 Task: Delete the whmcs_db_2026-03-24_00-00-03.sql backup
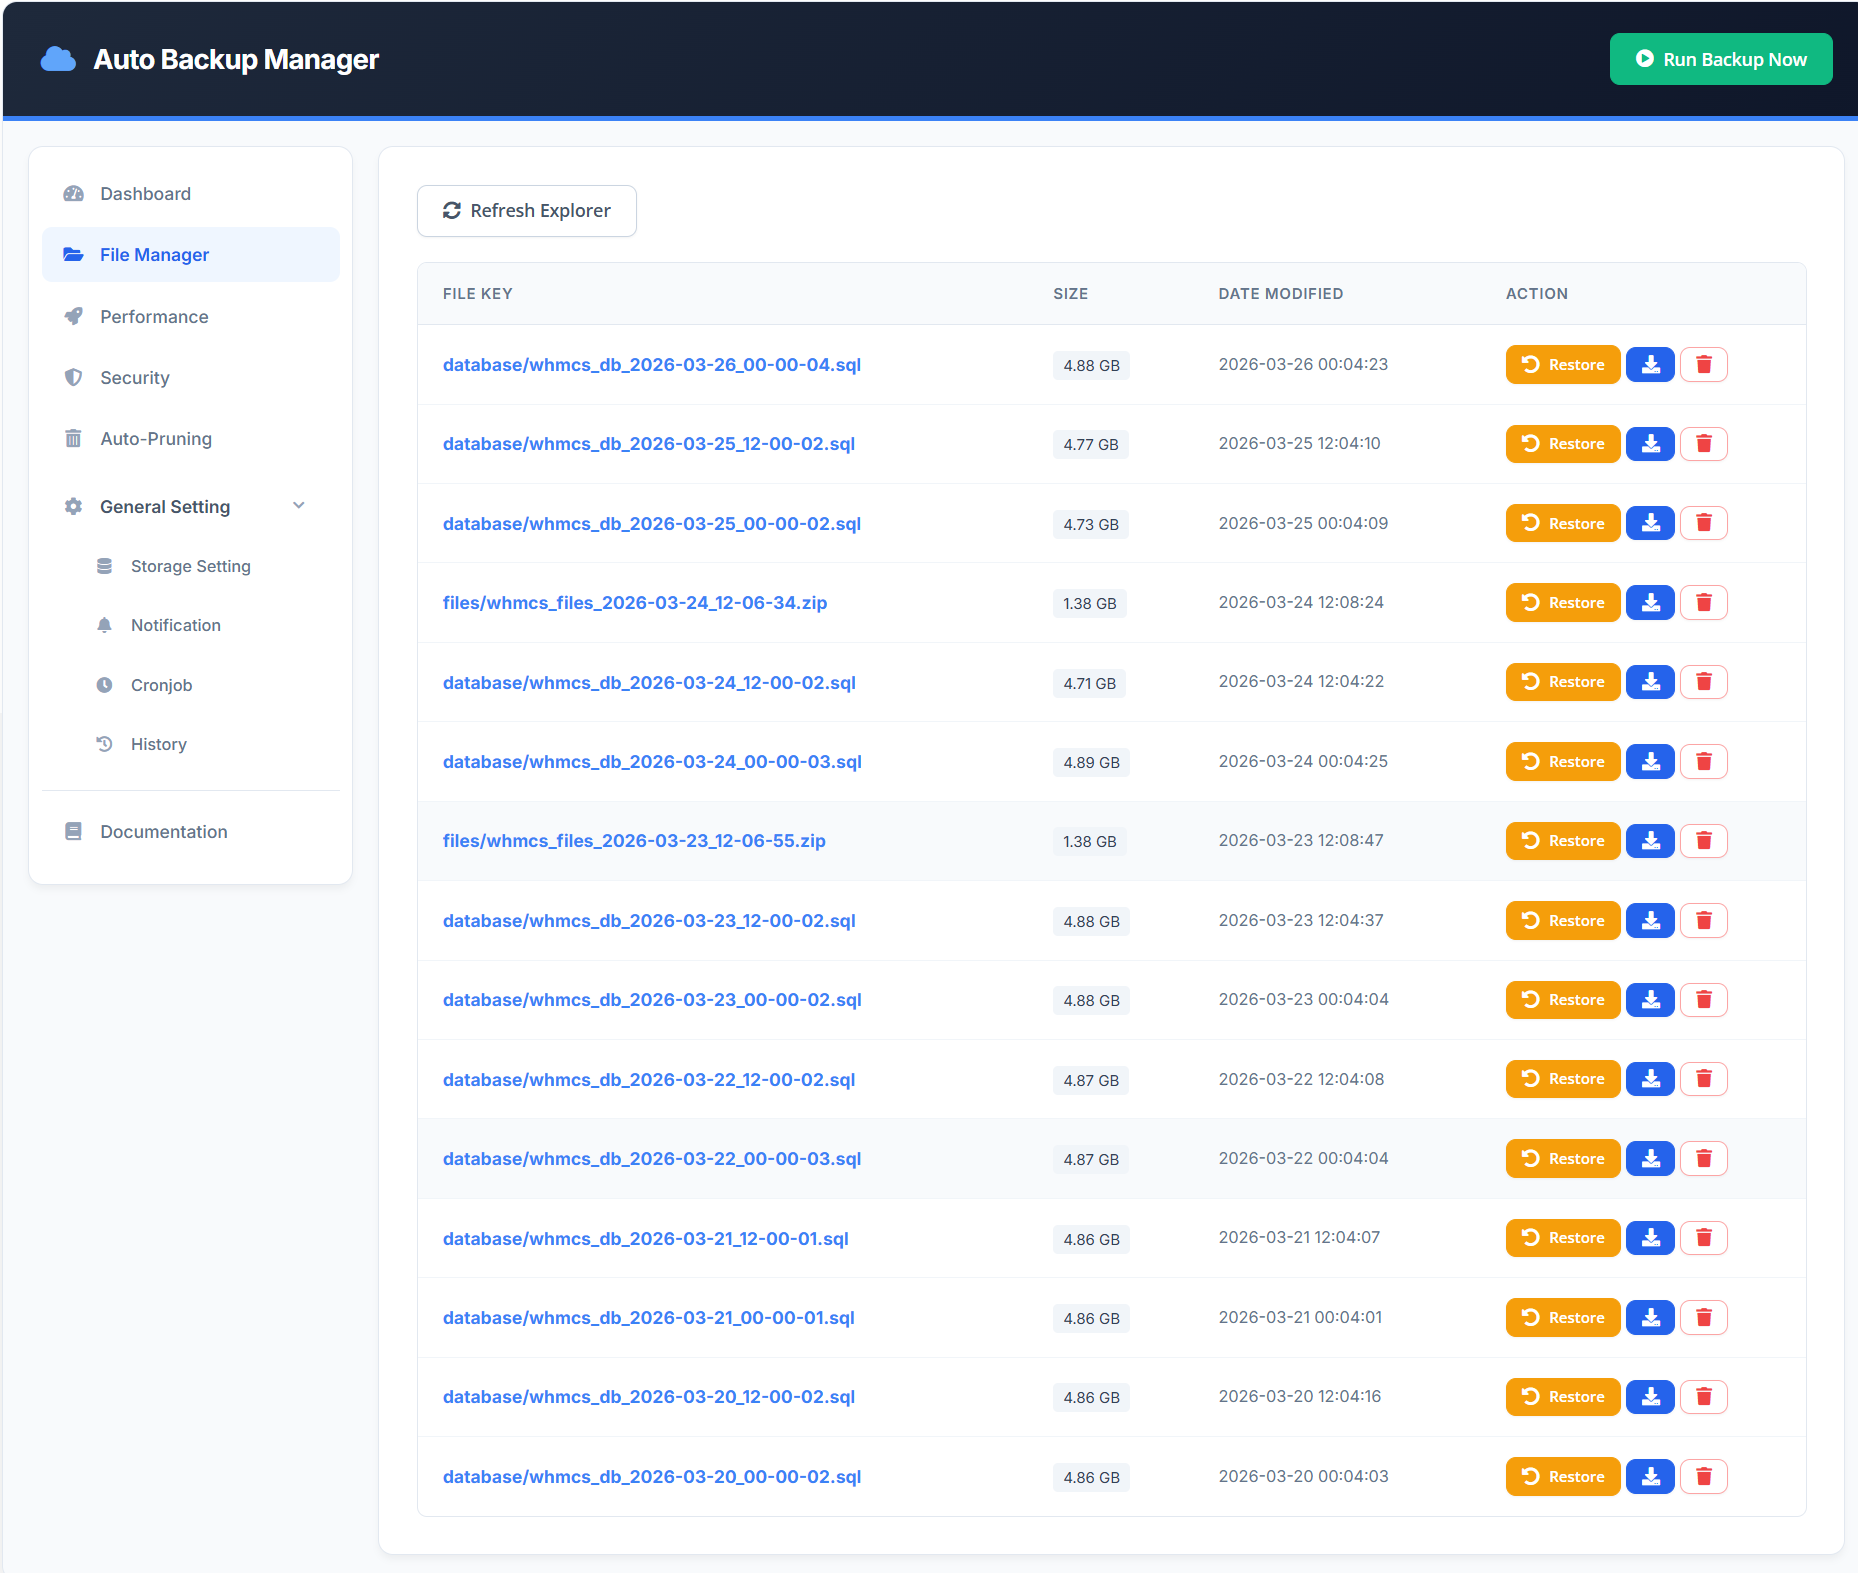1704,762
